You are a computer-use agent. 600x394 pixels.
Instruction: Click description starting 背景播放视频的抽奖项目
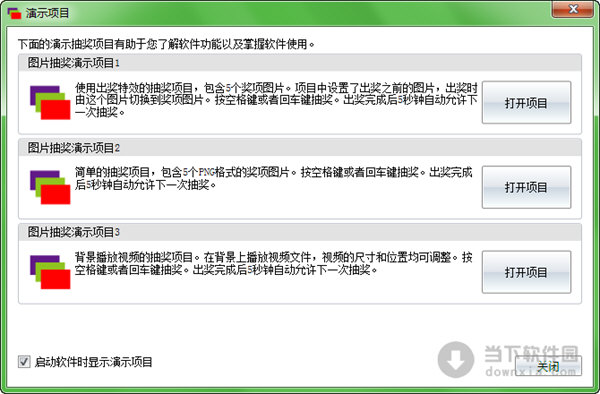(x=273, y=264)
